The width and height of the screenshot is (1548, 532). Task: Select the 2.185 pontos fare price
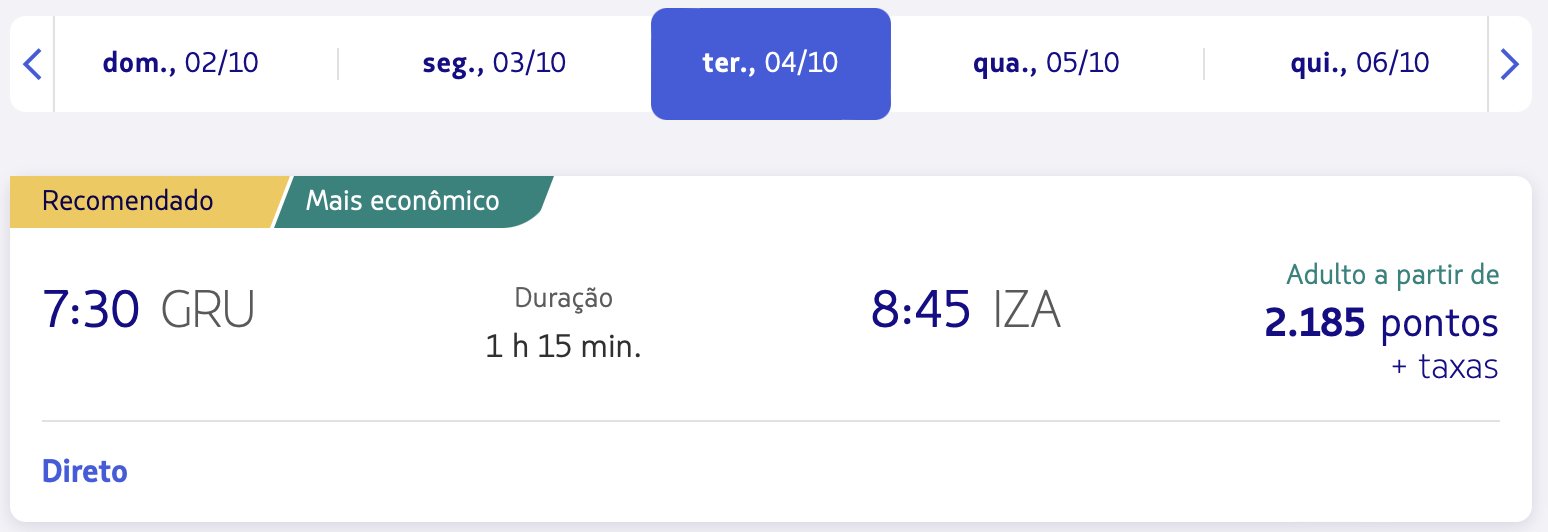point(1381,322)
